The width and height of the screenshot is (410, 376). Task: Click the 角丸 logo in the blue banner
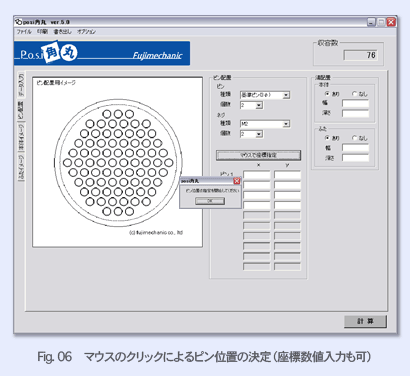point(60,53)
